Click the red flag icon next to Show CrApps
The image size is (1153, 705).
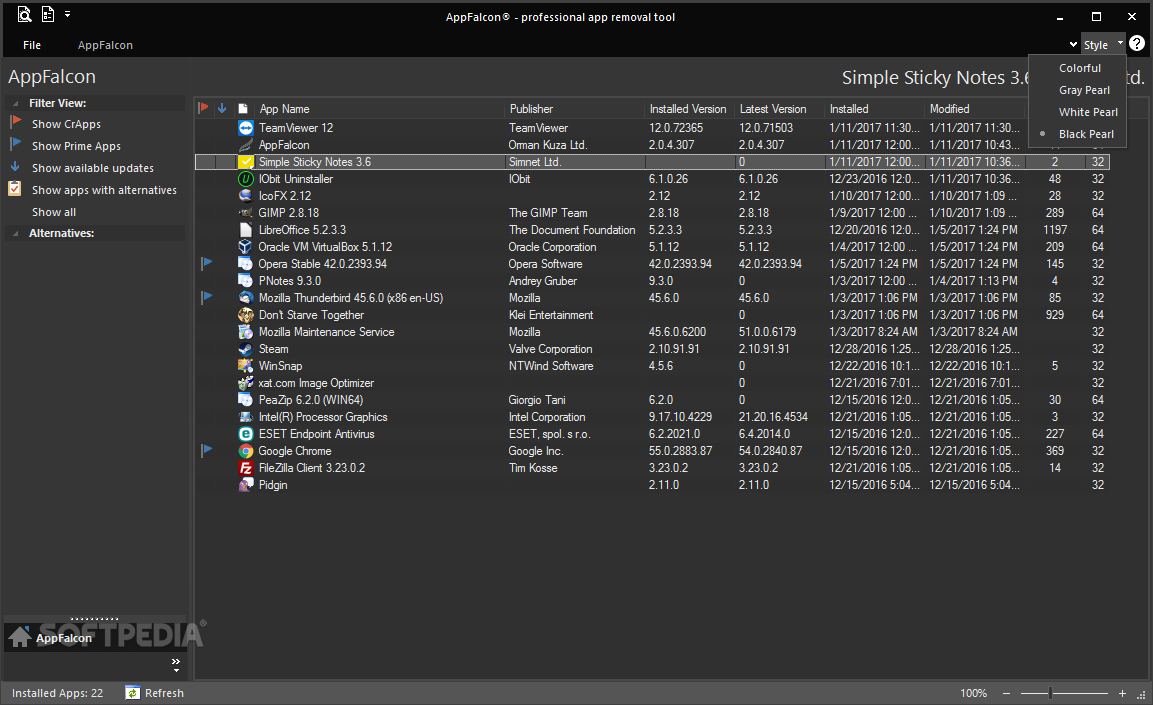[x=15, y=122]
